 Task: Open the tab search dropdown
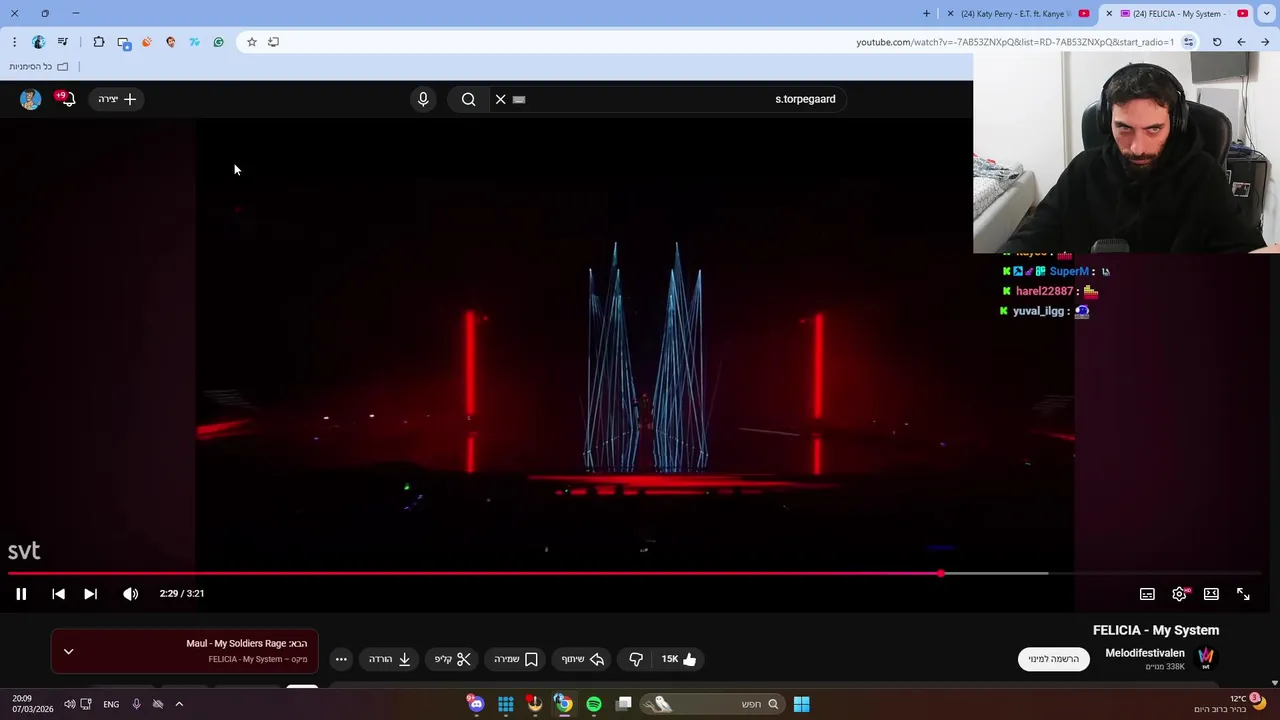click(x=1267, y=14)
